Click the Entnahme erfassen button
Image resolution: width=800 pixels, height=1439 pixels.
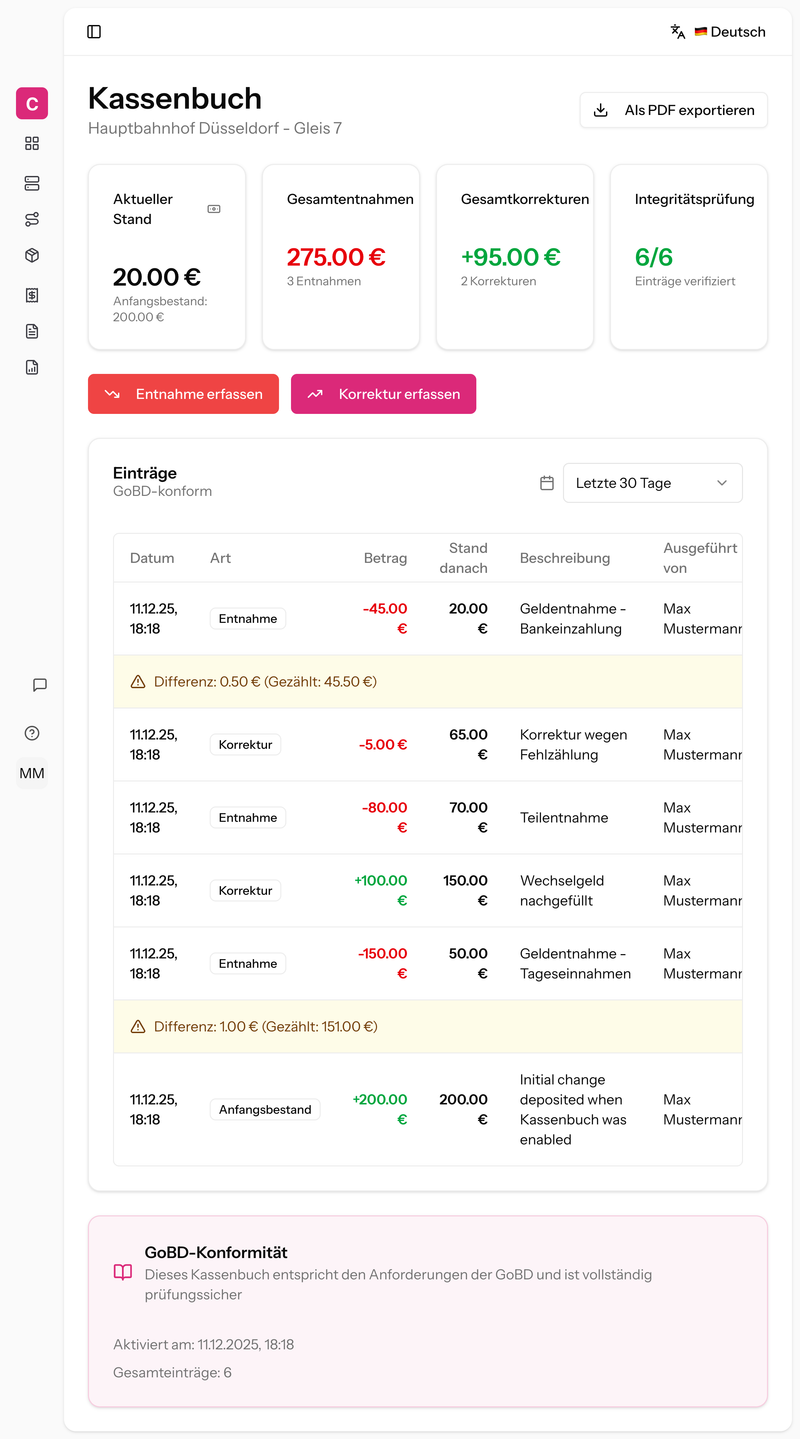point(183,394)
